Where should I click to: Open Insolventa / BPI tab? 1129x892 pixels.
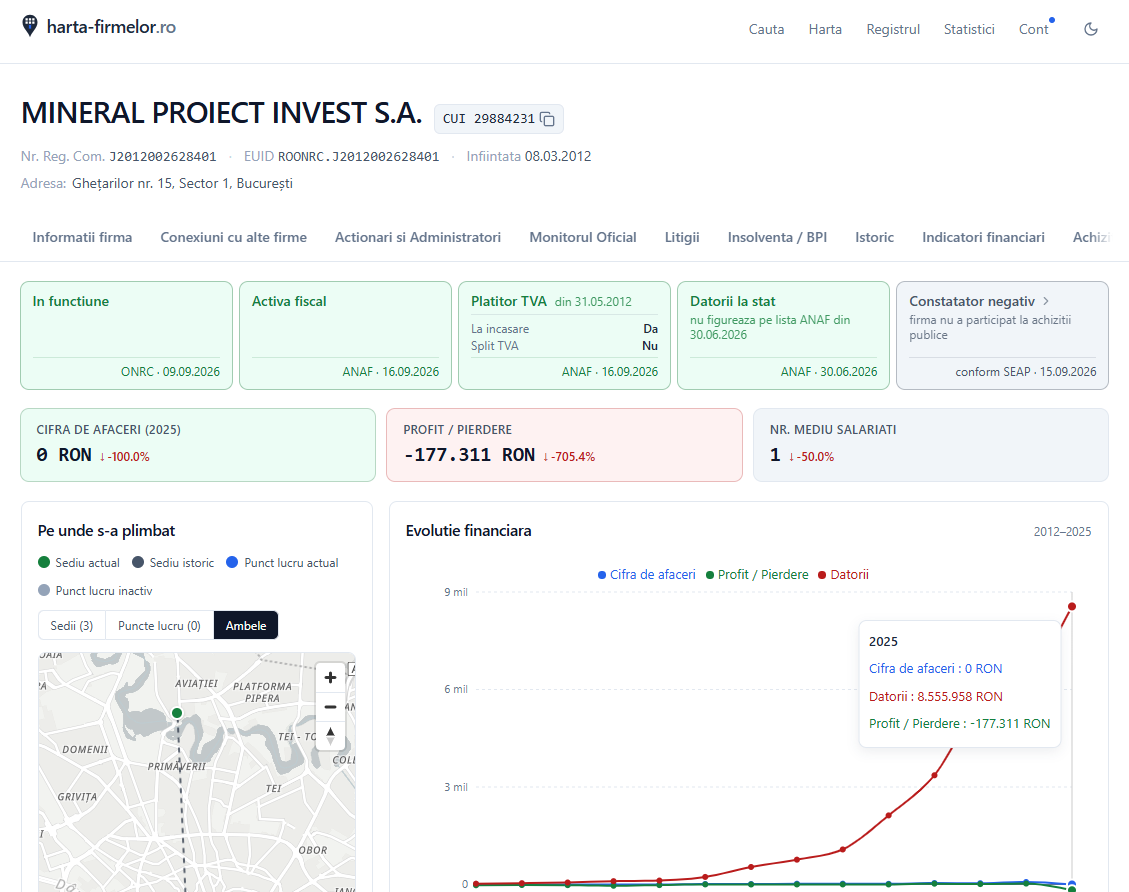coord(777,237)
